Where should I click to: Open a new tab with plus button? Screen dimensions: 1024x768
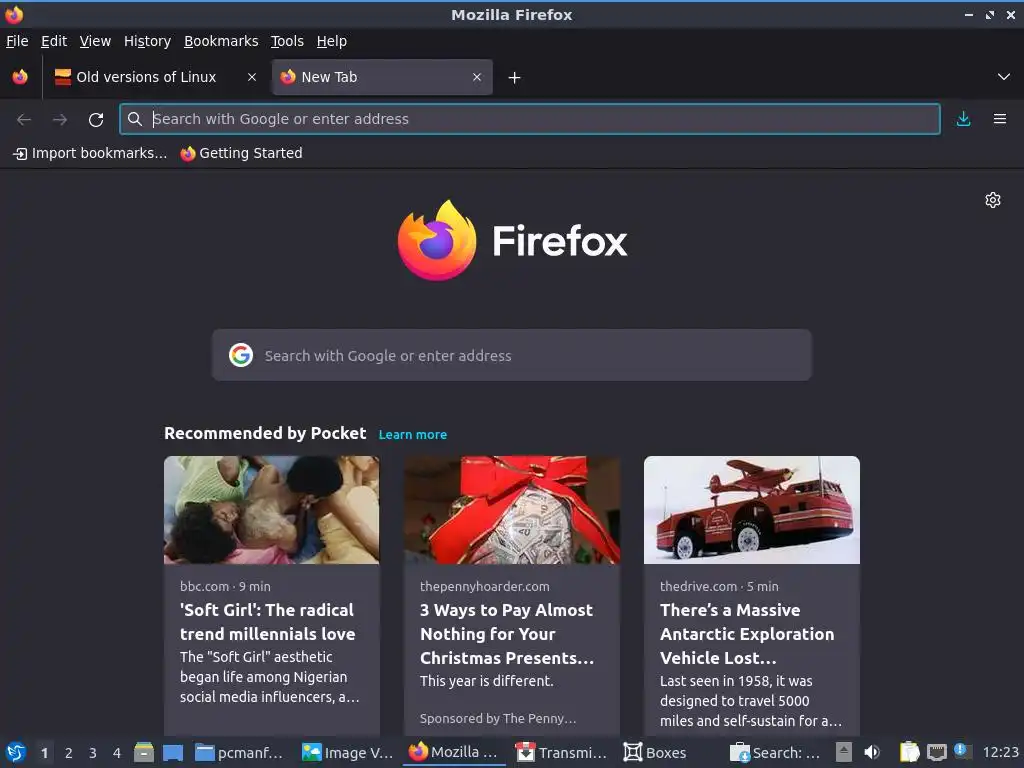tap(515, 78)
